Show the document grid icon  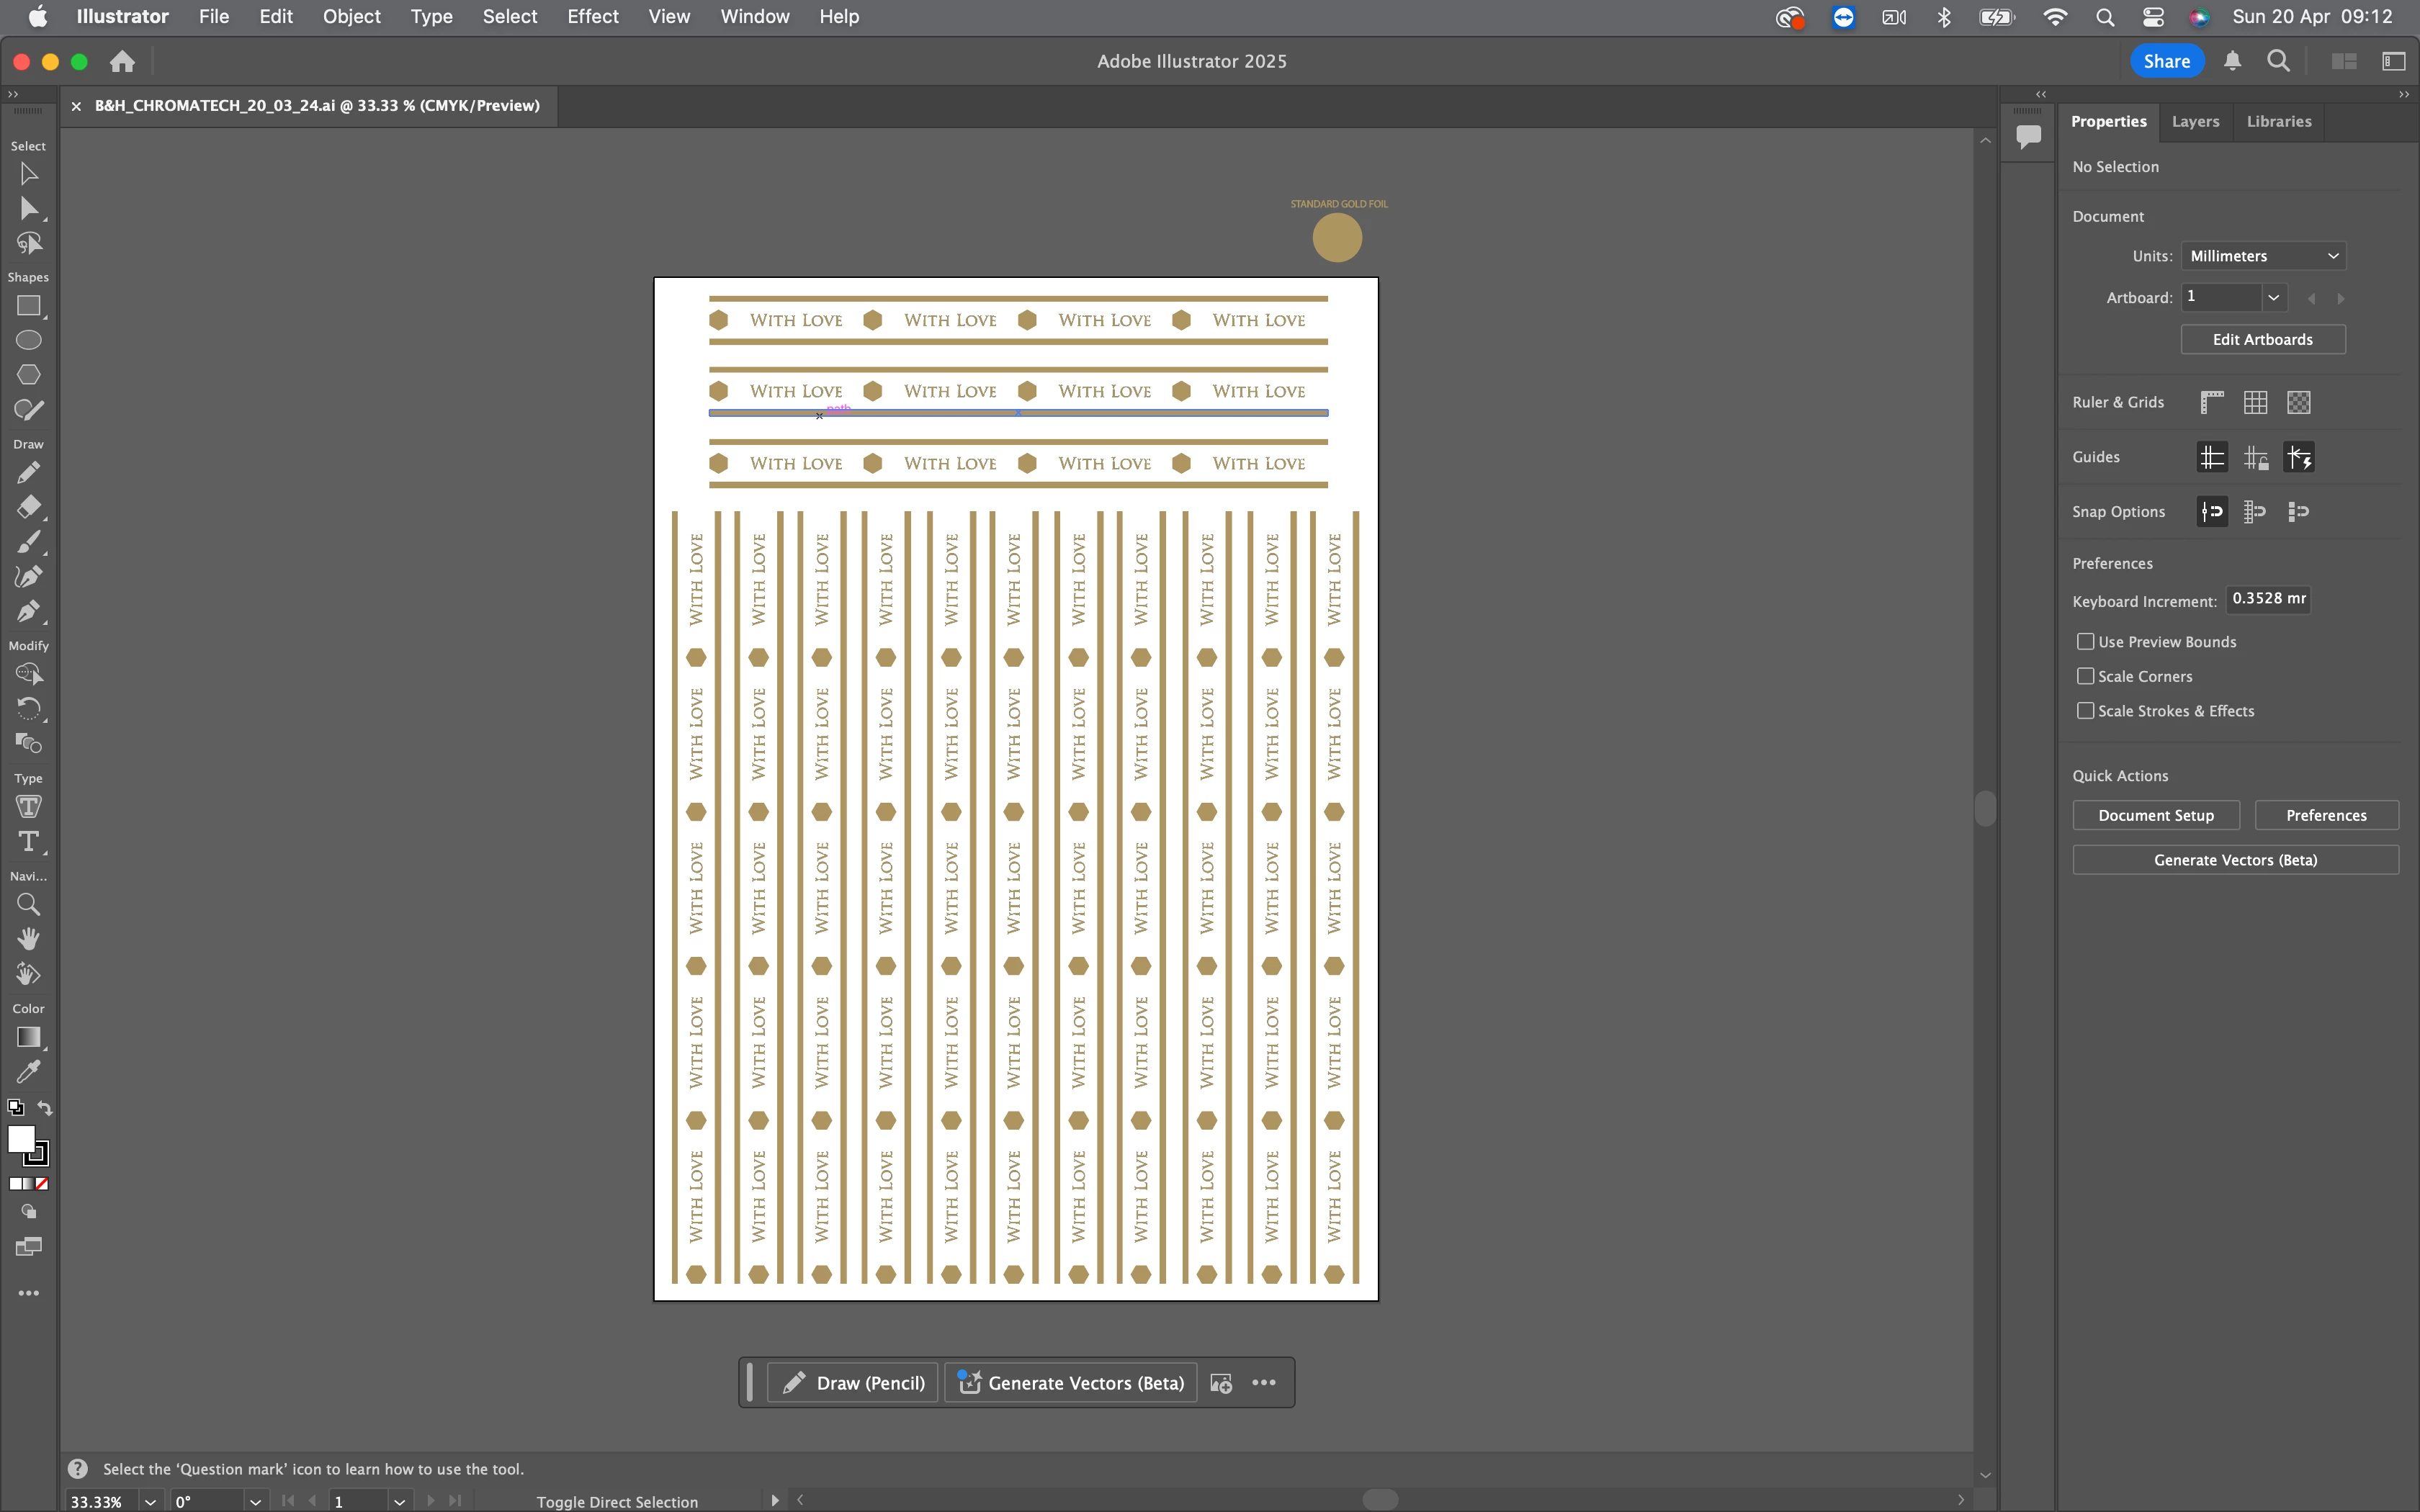[x=2255, y=402]
